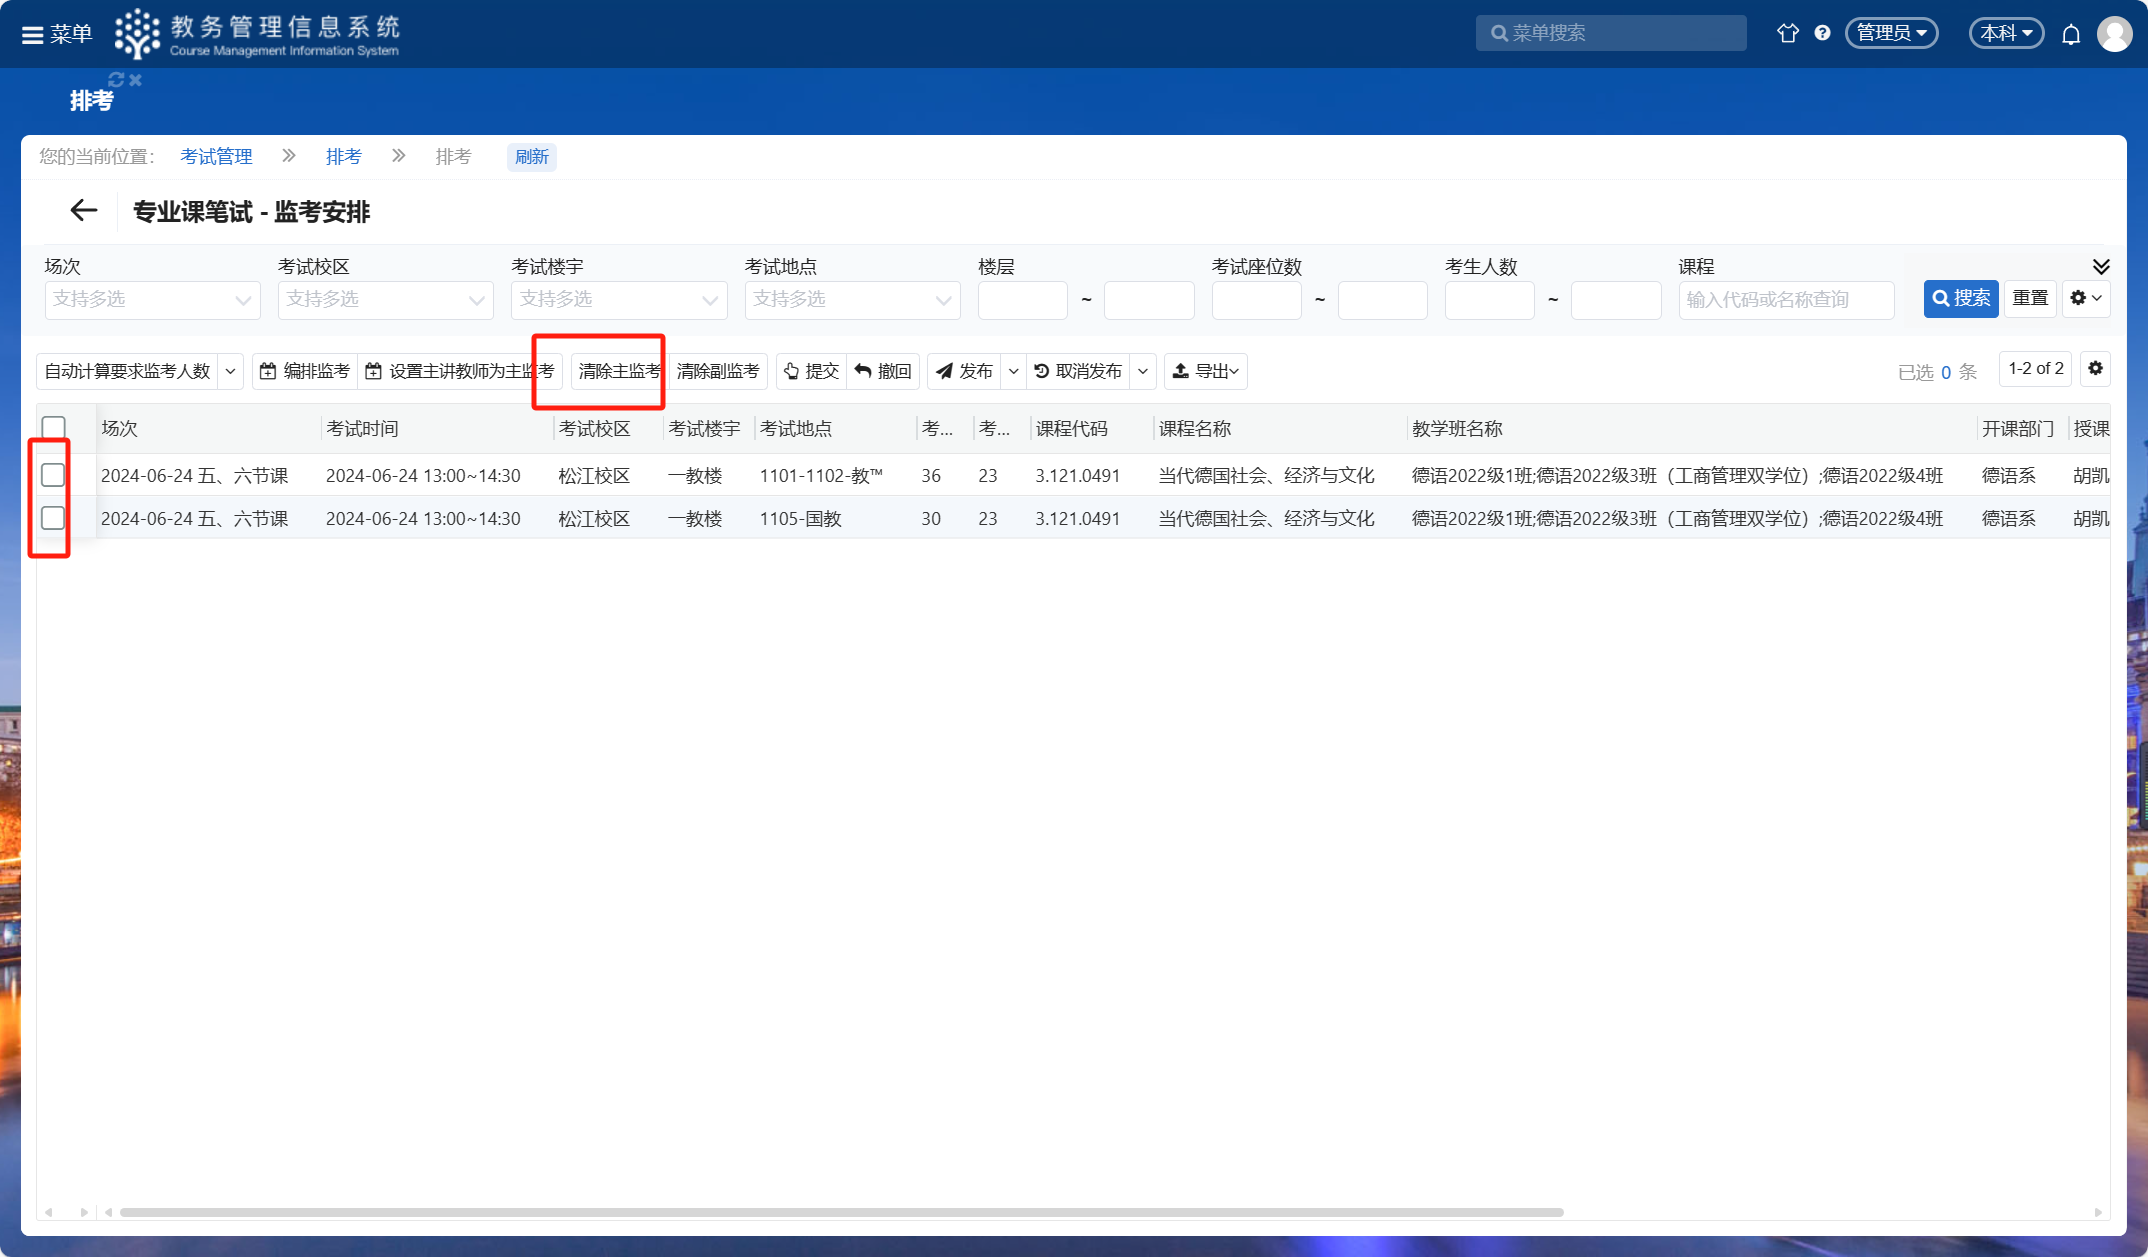This screenshot has width=2148, height=1257.
Task: Click the user avatar icon
Action: [2114, 34]
